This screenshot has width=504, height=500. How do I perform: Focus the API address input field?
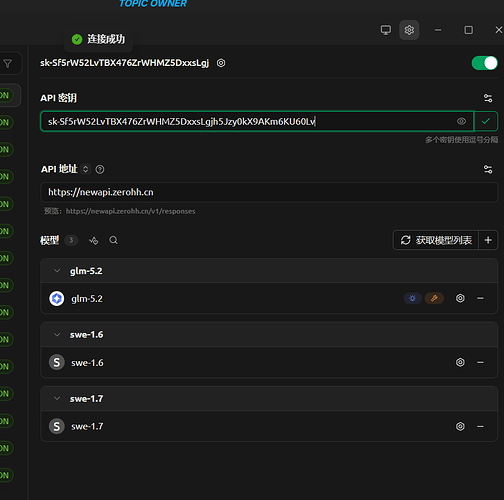pyautogui.click(x=269, y=192)
